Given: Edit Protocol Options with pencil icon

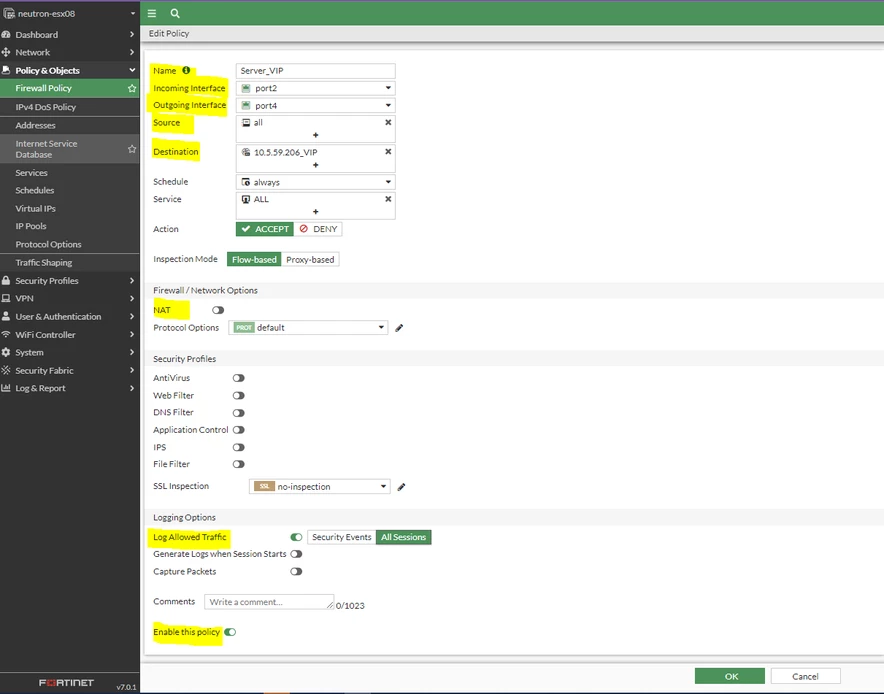Looking at the screenshot, I should point(399,328).
